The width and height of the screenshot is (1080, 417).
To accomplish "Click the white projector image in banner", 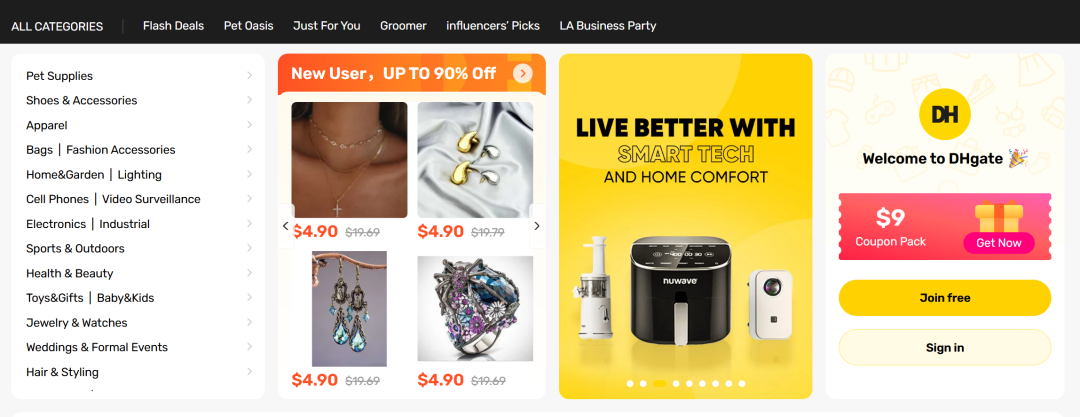I will coord(770,304).
